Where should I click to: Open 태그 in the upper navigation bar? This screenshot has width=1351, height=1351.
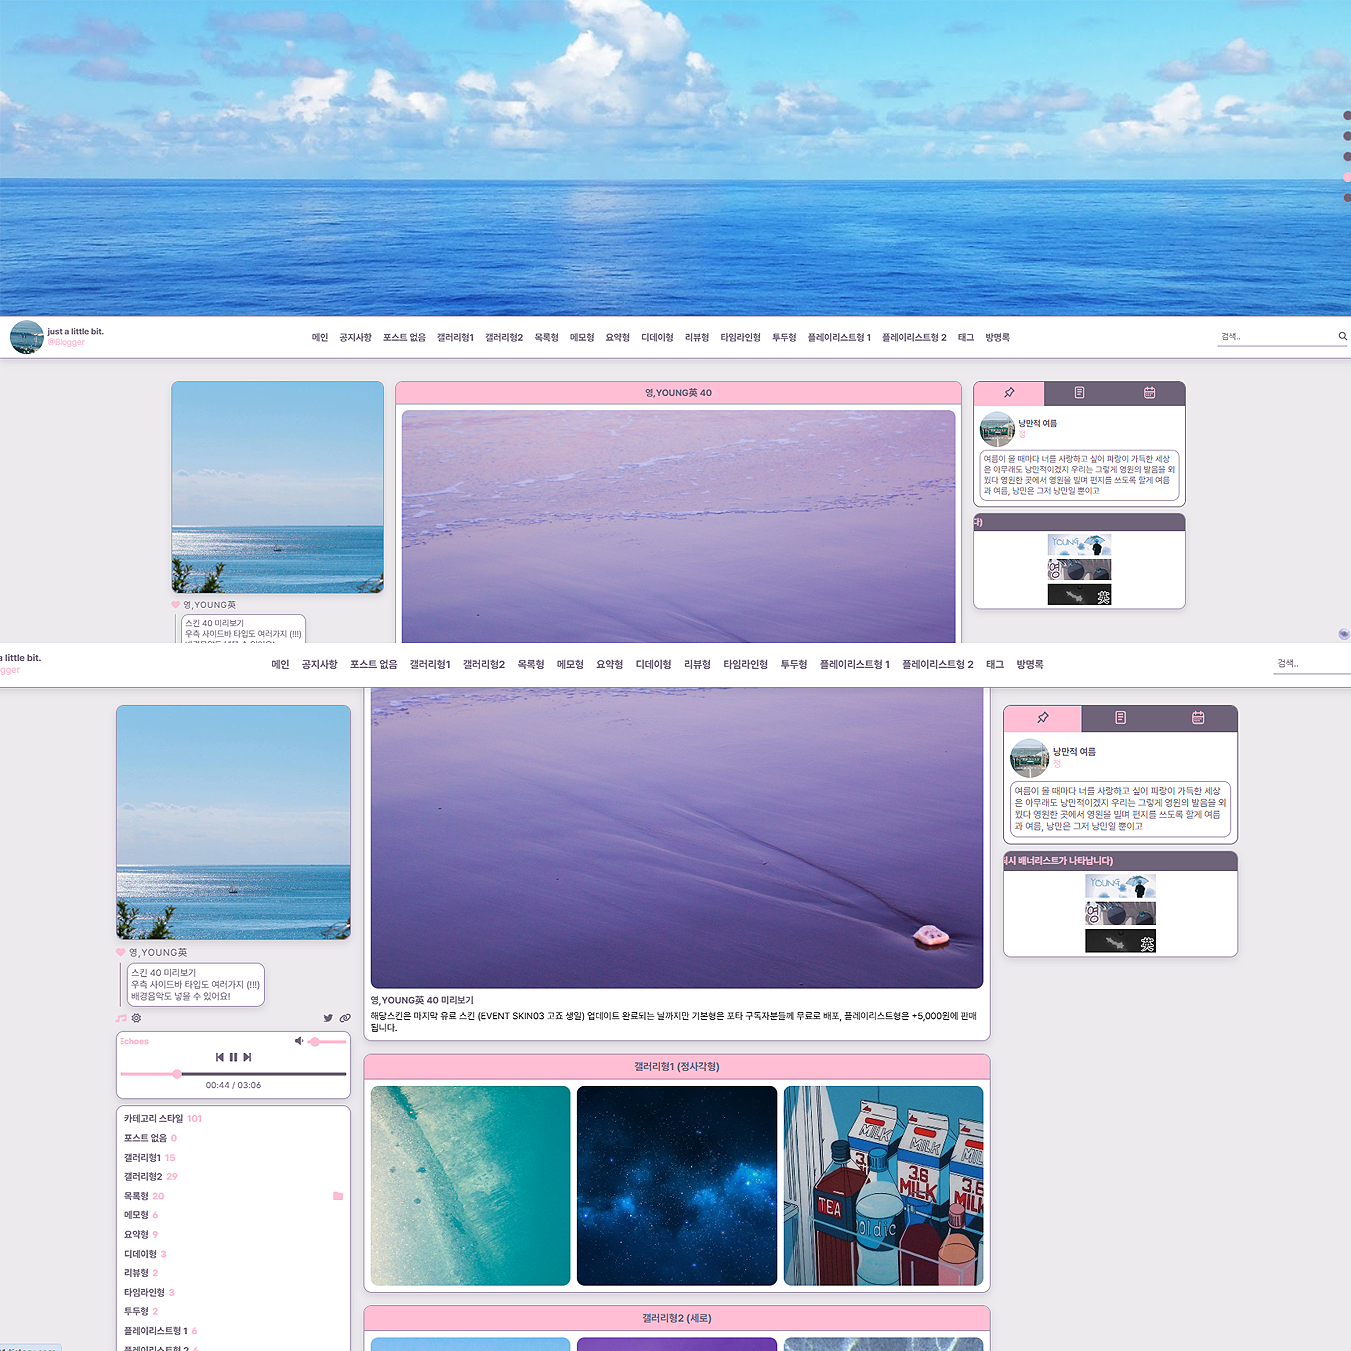point(966,338)
